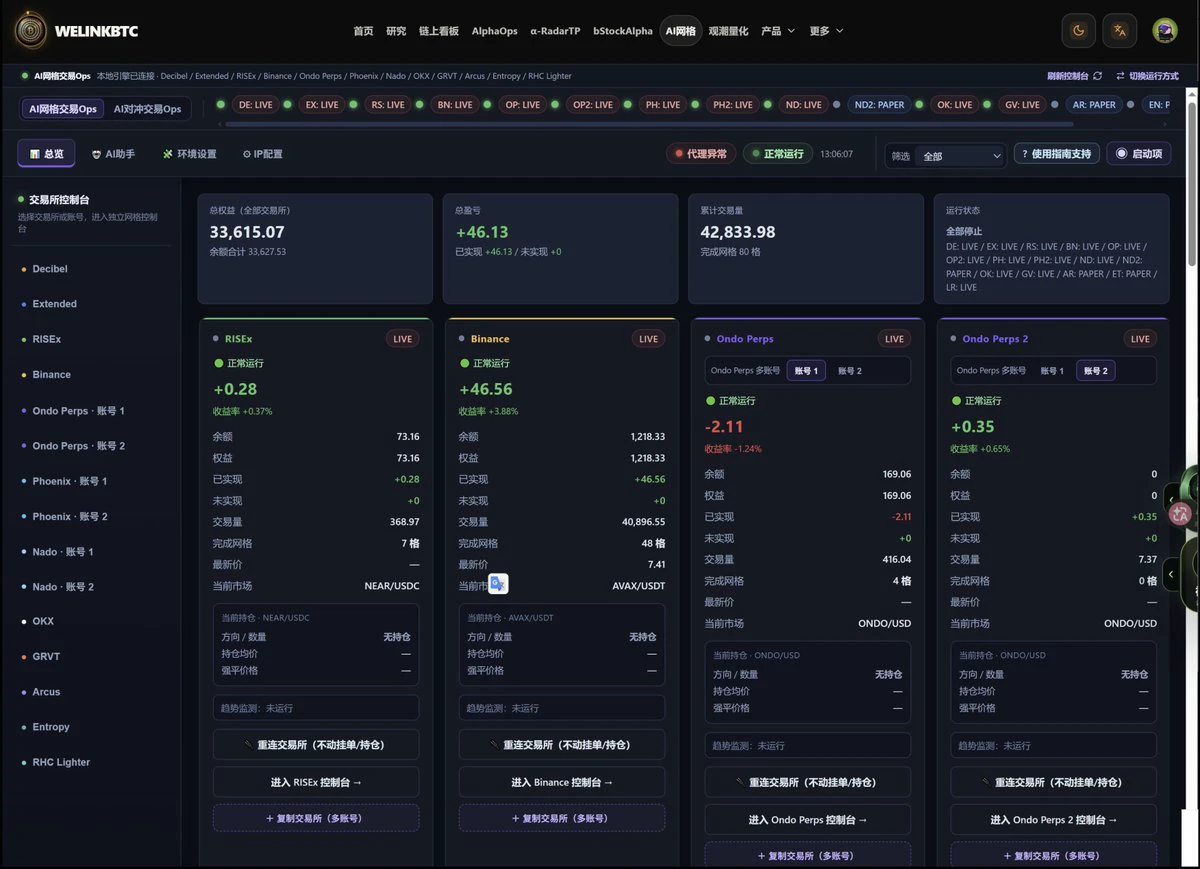
Task: Click the ND2: PAPER status chip
Action: [x=877, y=104]
